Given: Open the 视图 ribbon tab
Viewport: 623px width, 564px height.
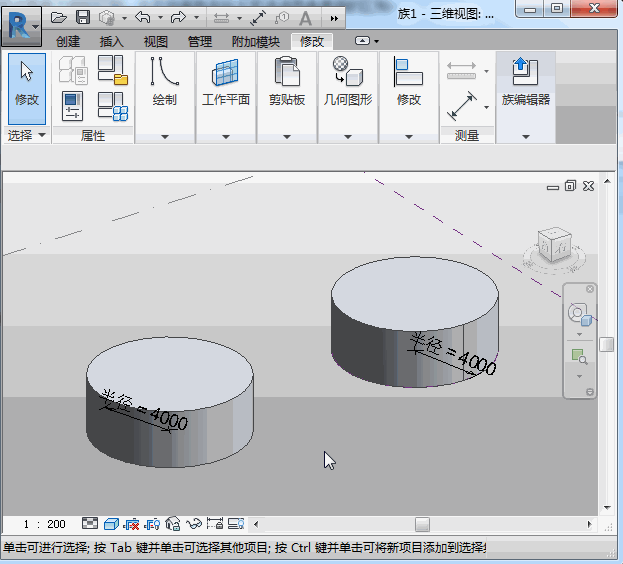Looking at the screenshot, I should click(x=156, y=41).
